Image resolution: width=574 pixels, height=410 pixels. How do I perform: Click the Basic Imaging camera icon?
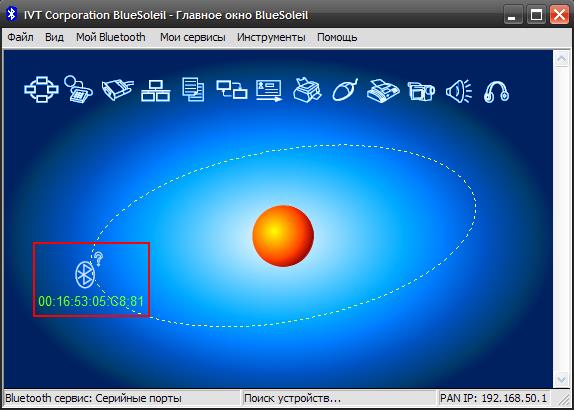point(421,91)
